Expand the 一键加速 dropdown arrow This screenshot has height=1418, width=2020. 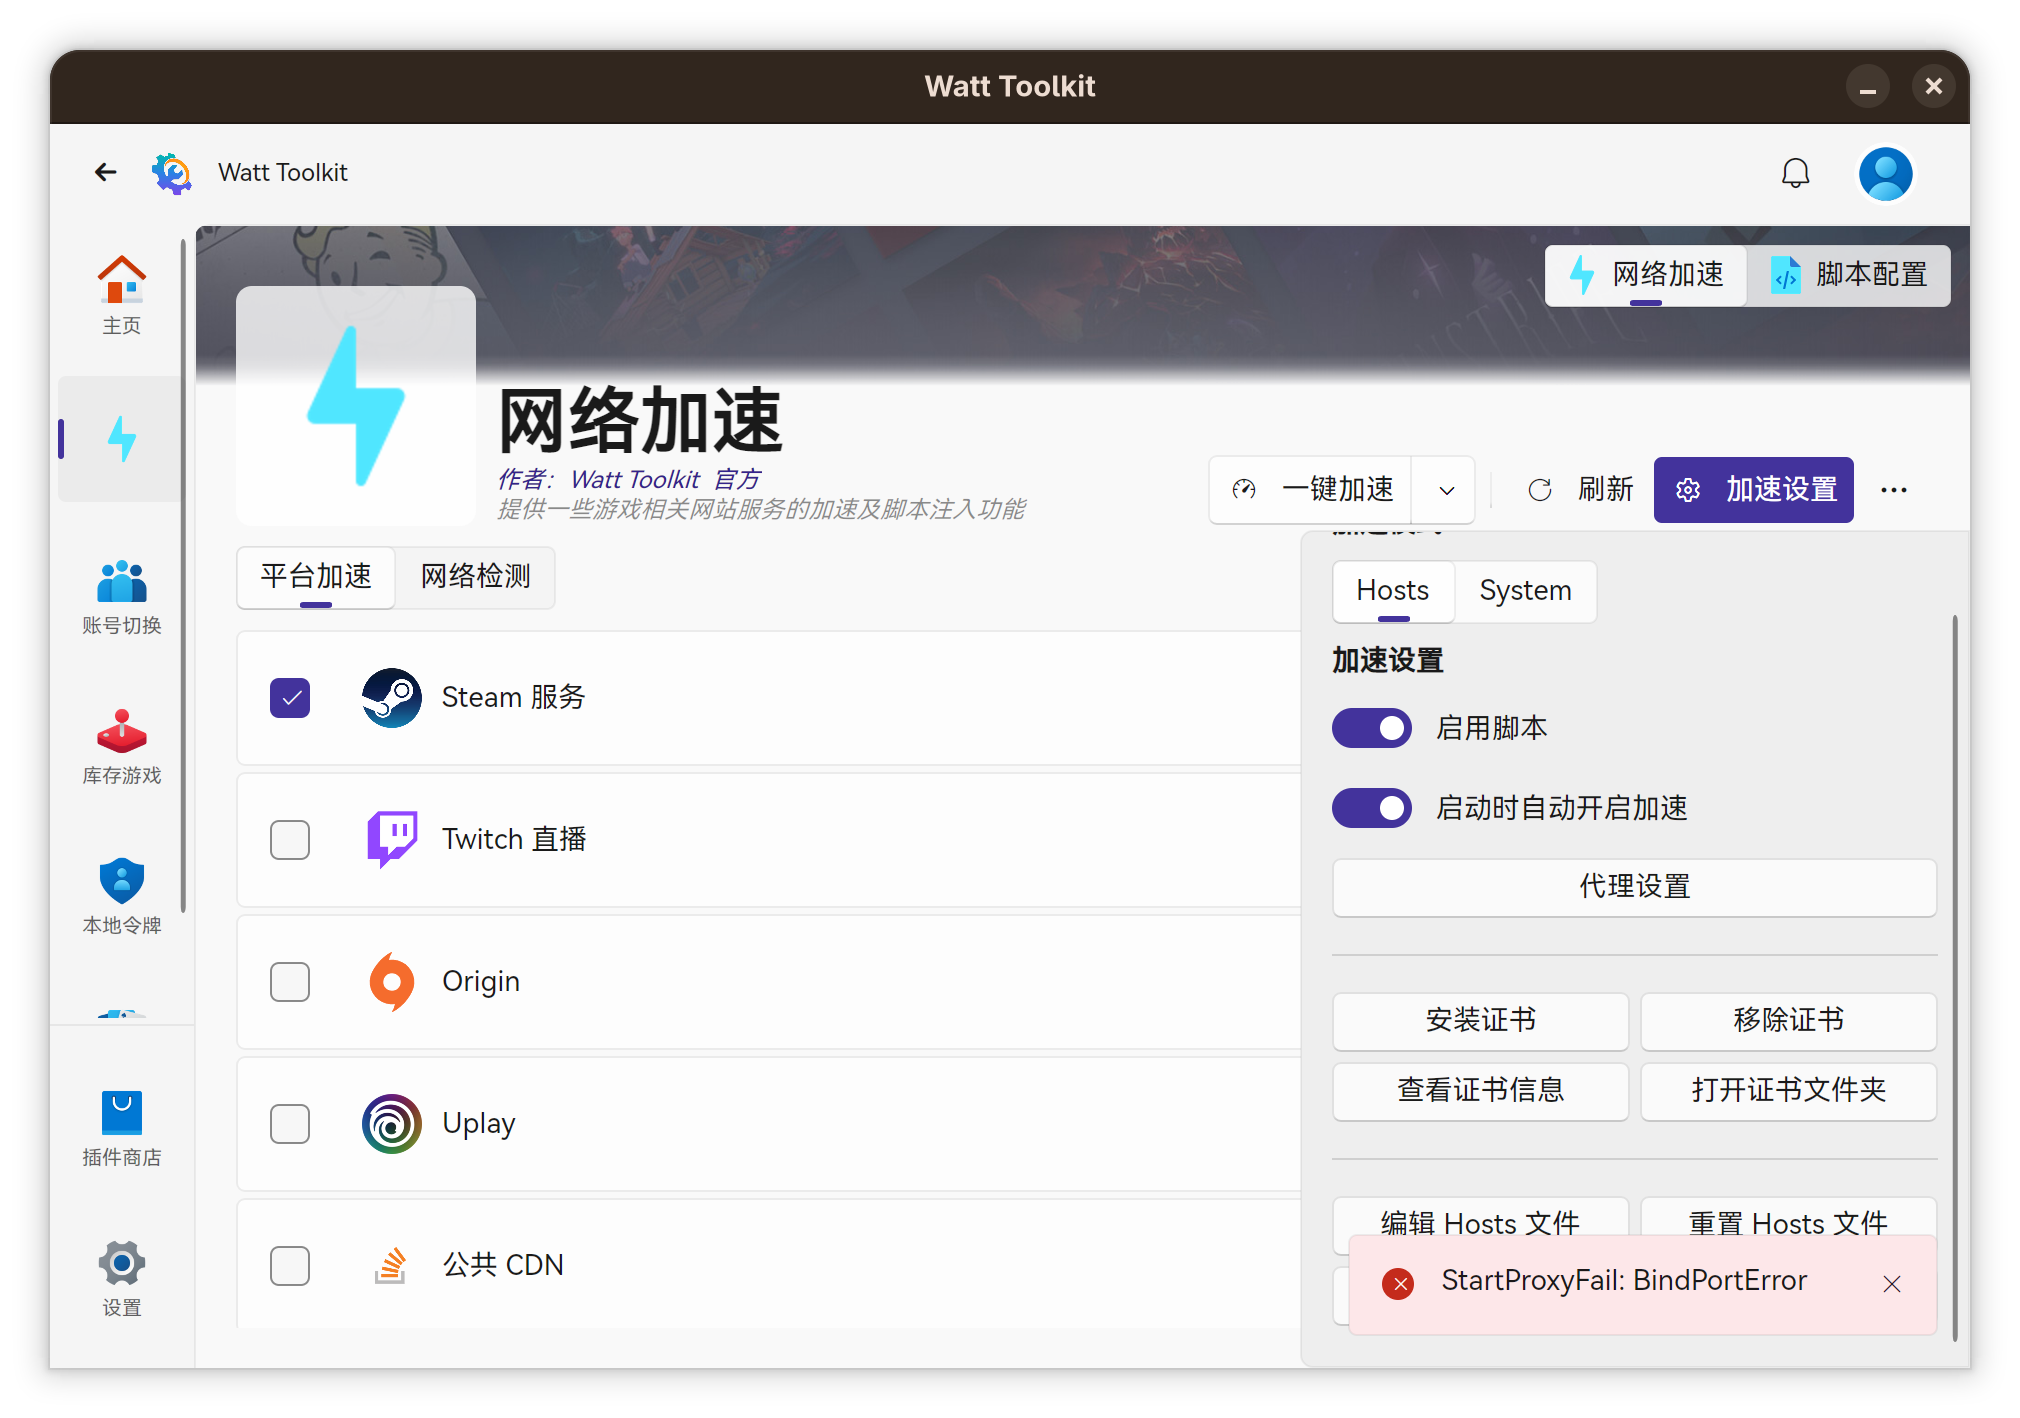point(1446,490)
